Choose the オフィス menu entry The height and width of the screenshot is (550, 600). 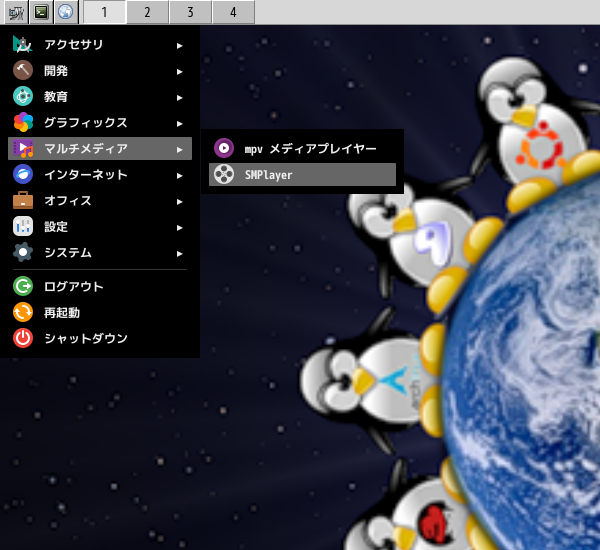coord(100,201)
